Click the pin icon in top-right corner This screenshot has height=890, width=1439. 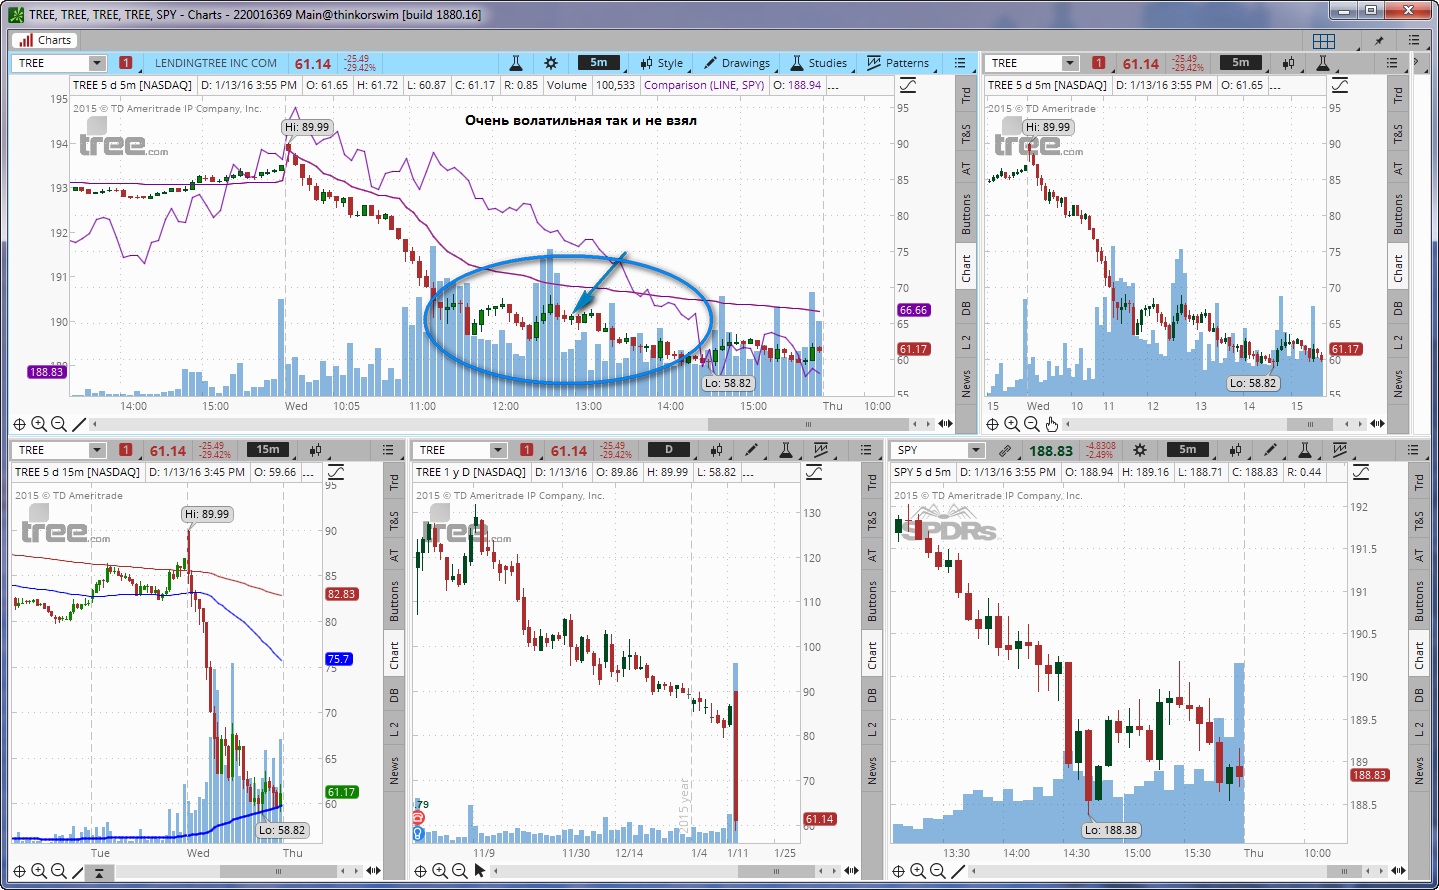pos(1379,40)
